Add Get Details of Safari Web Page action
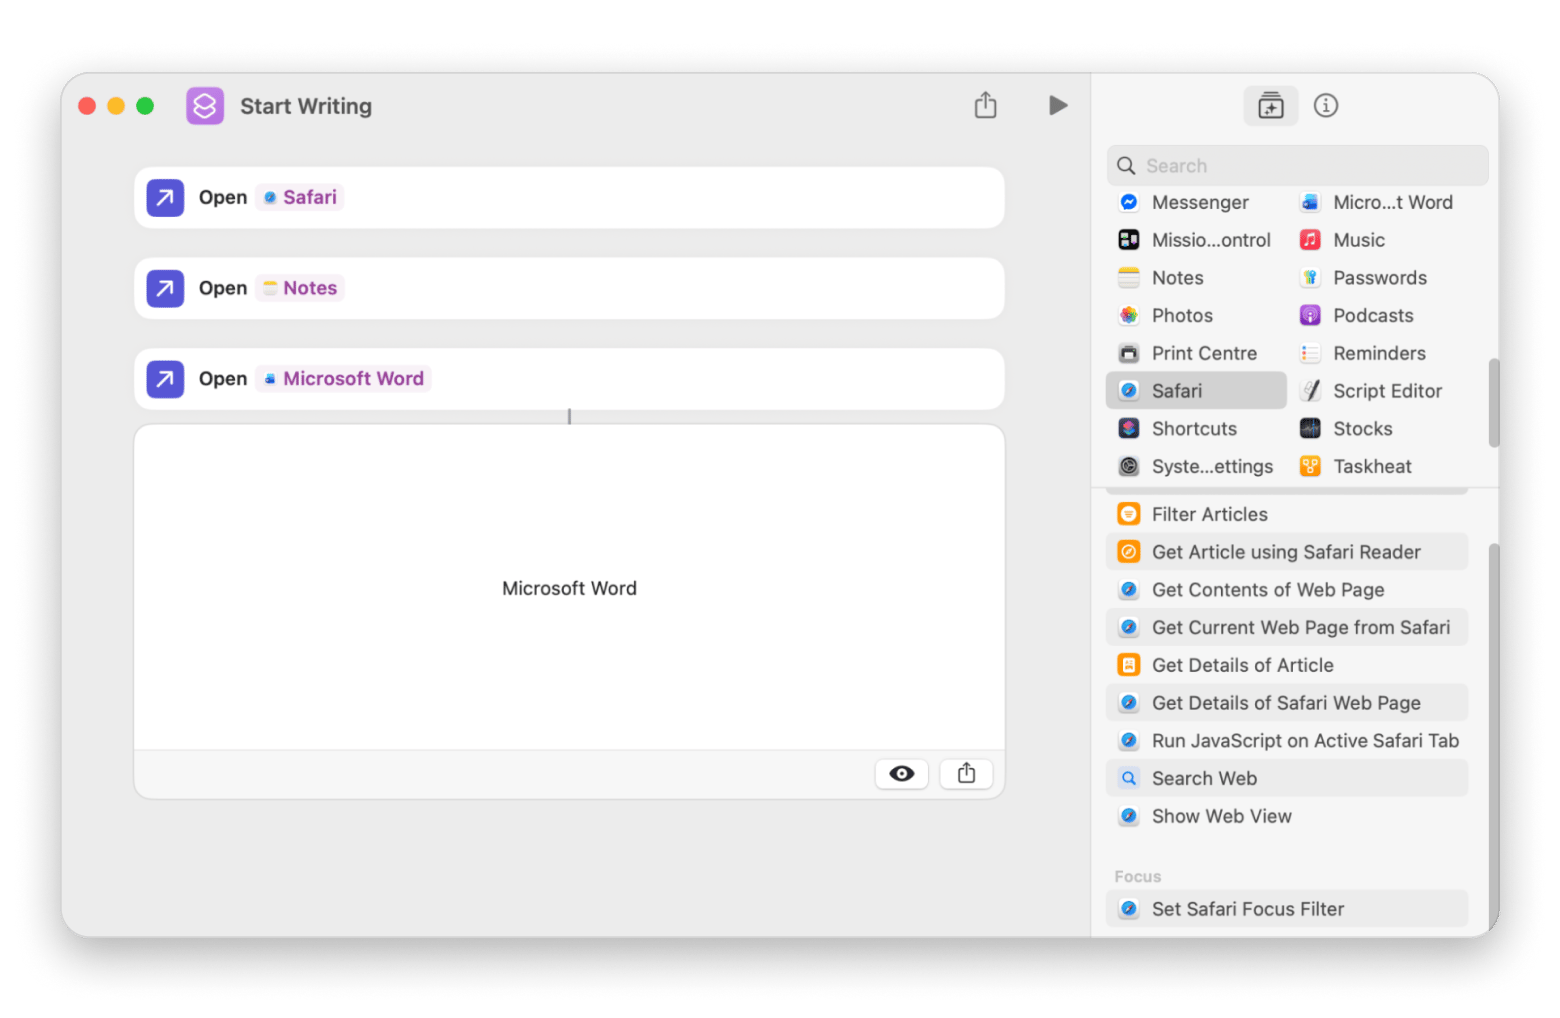The height and width of the screenshot is (1018, 1560). click(1287, 703)
